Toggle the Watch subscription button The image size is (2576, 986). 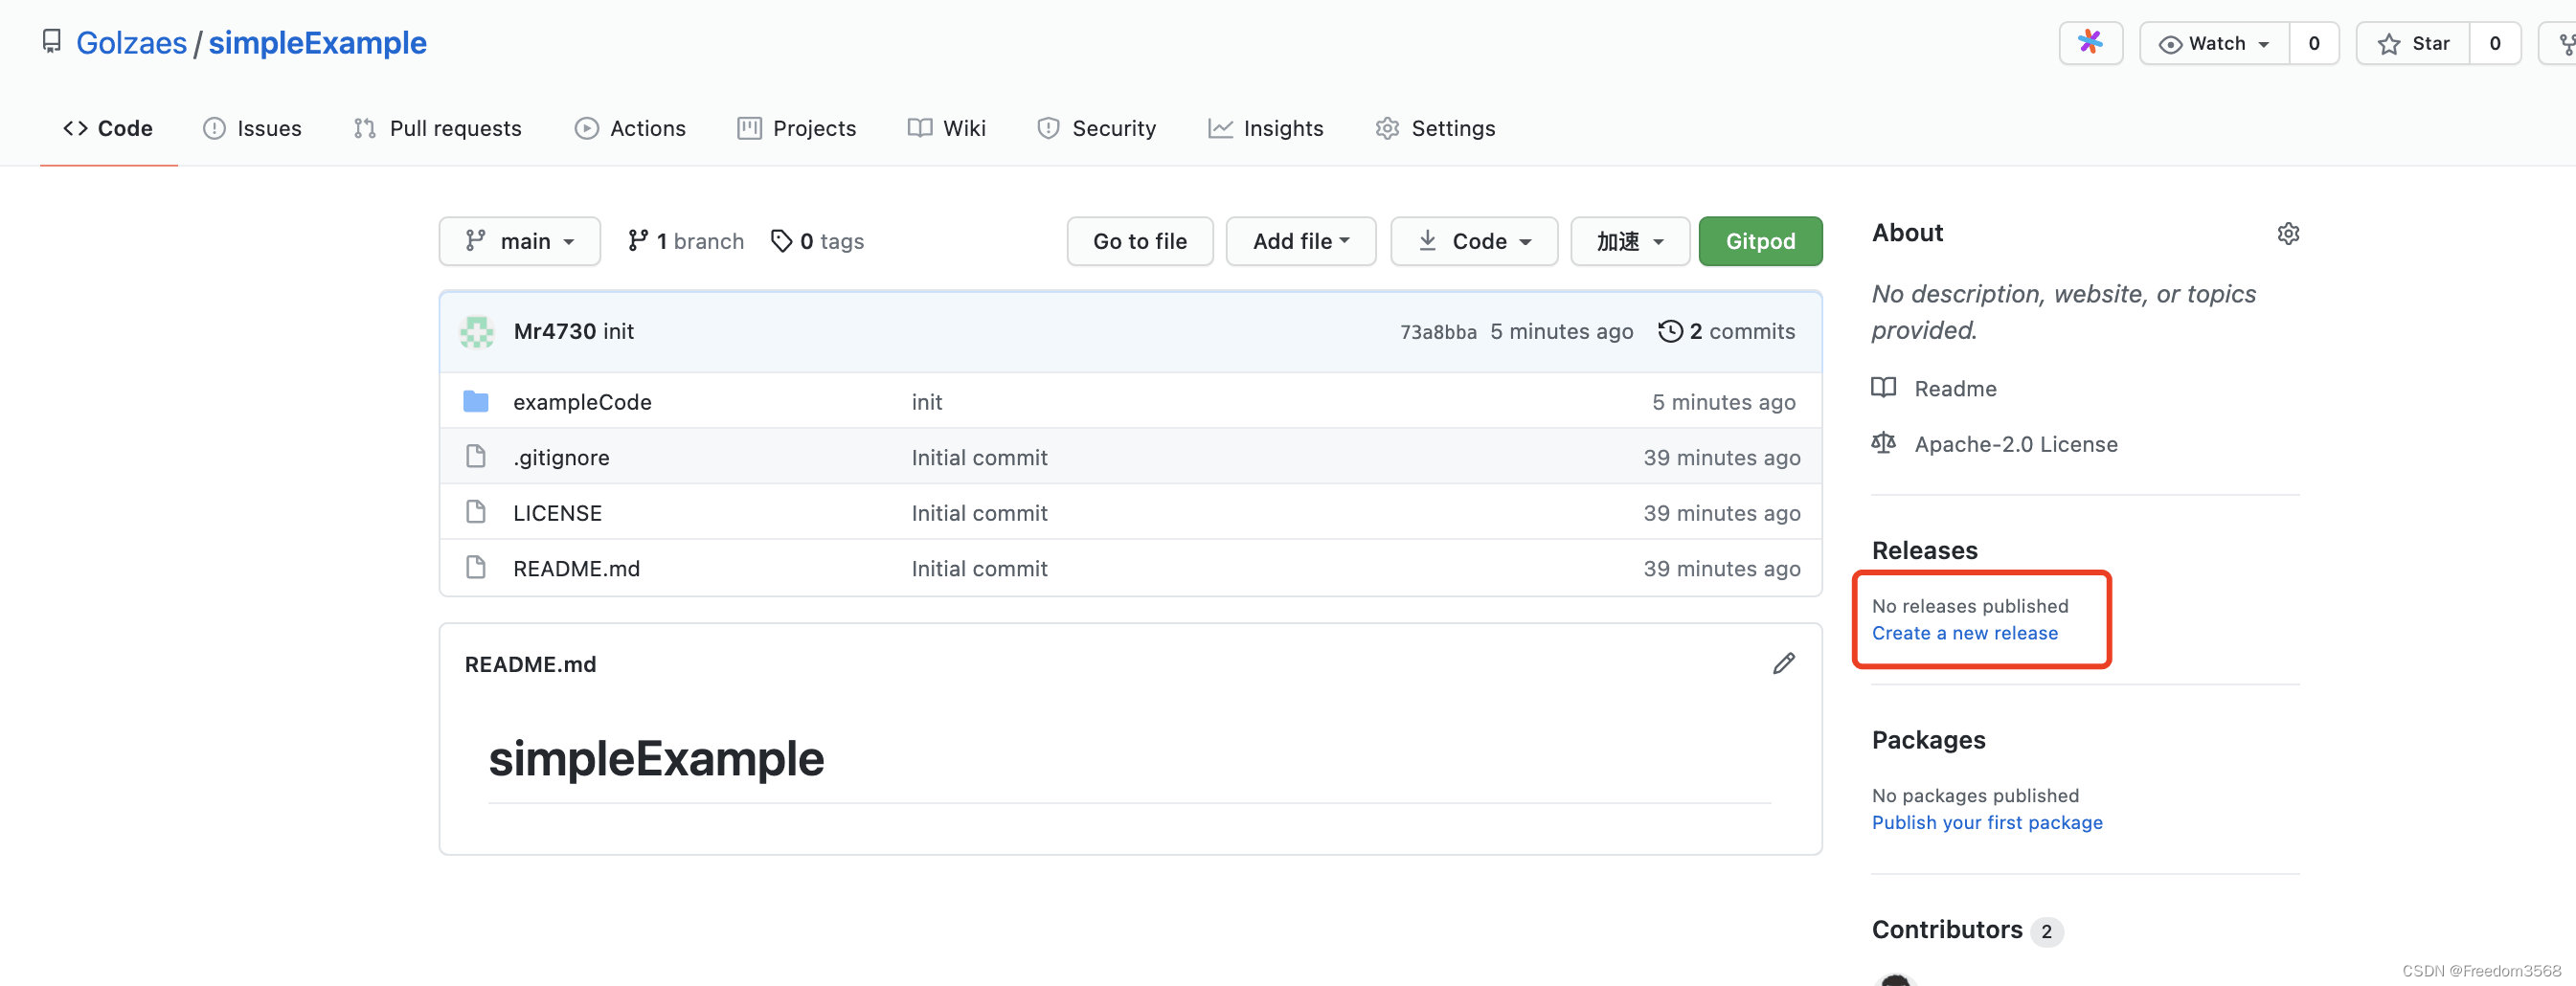(2214, 43)
